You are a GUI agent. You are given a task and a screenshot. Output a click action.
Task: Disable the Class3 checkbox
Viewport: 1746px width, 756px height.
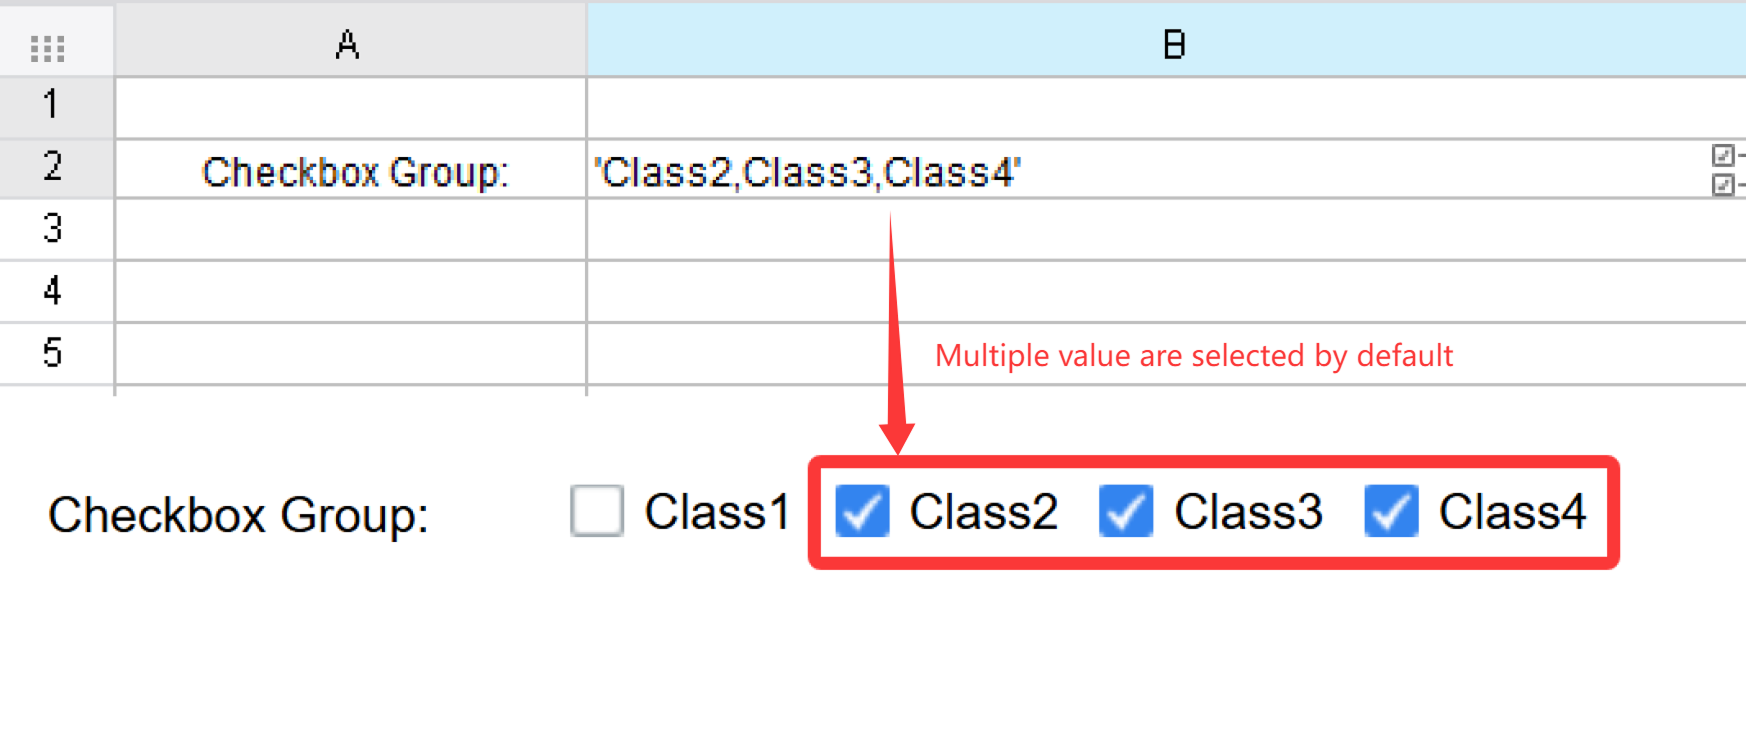[1126, 512]
